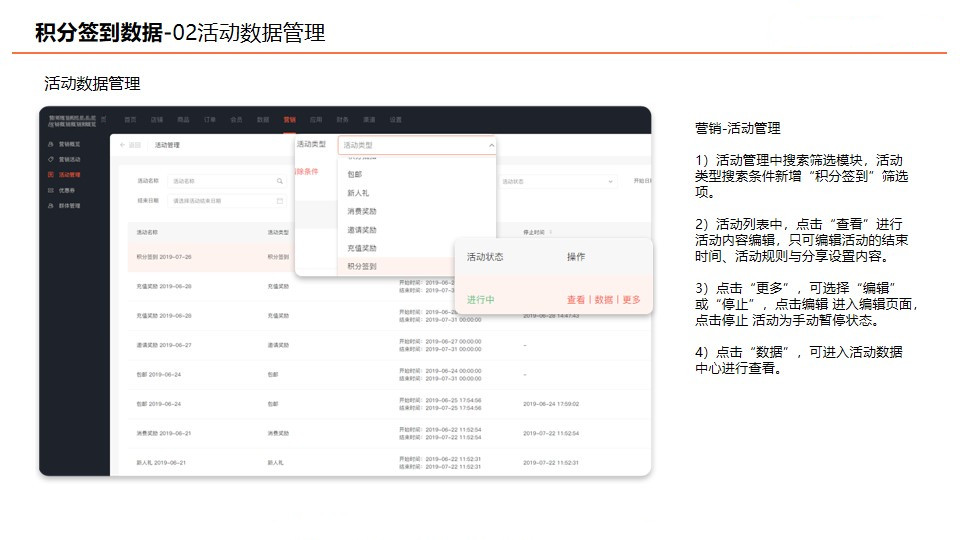Open the 订单 top navigation tab
Image resolution: width=960 pixels, height=540 pixels.
(x=210, y=120)
